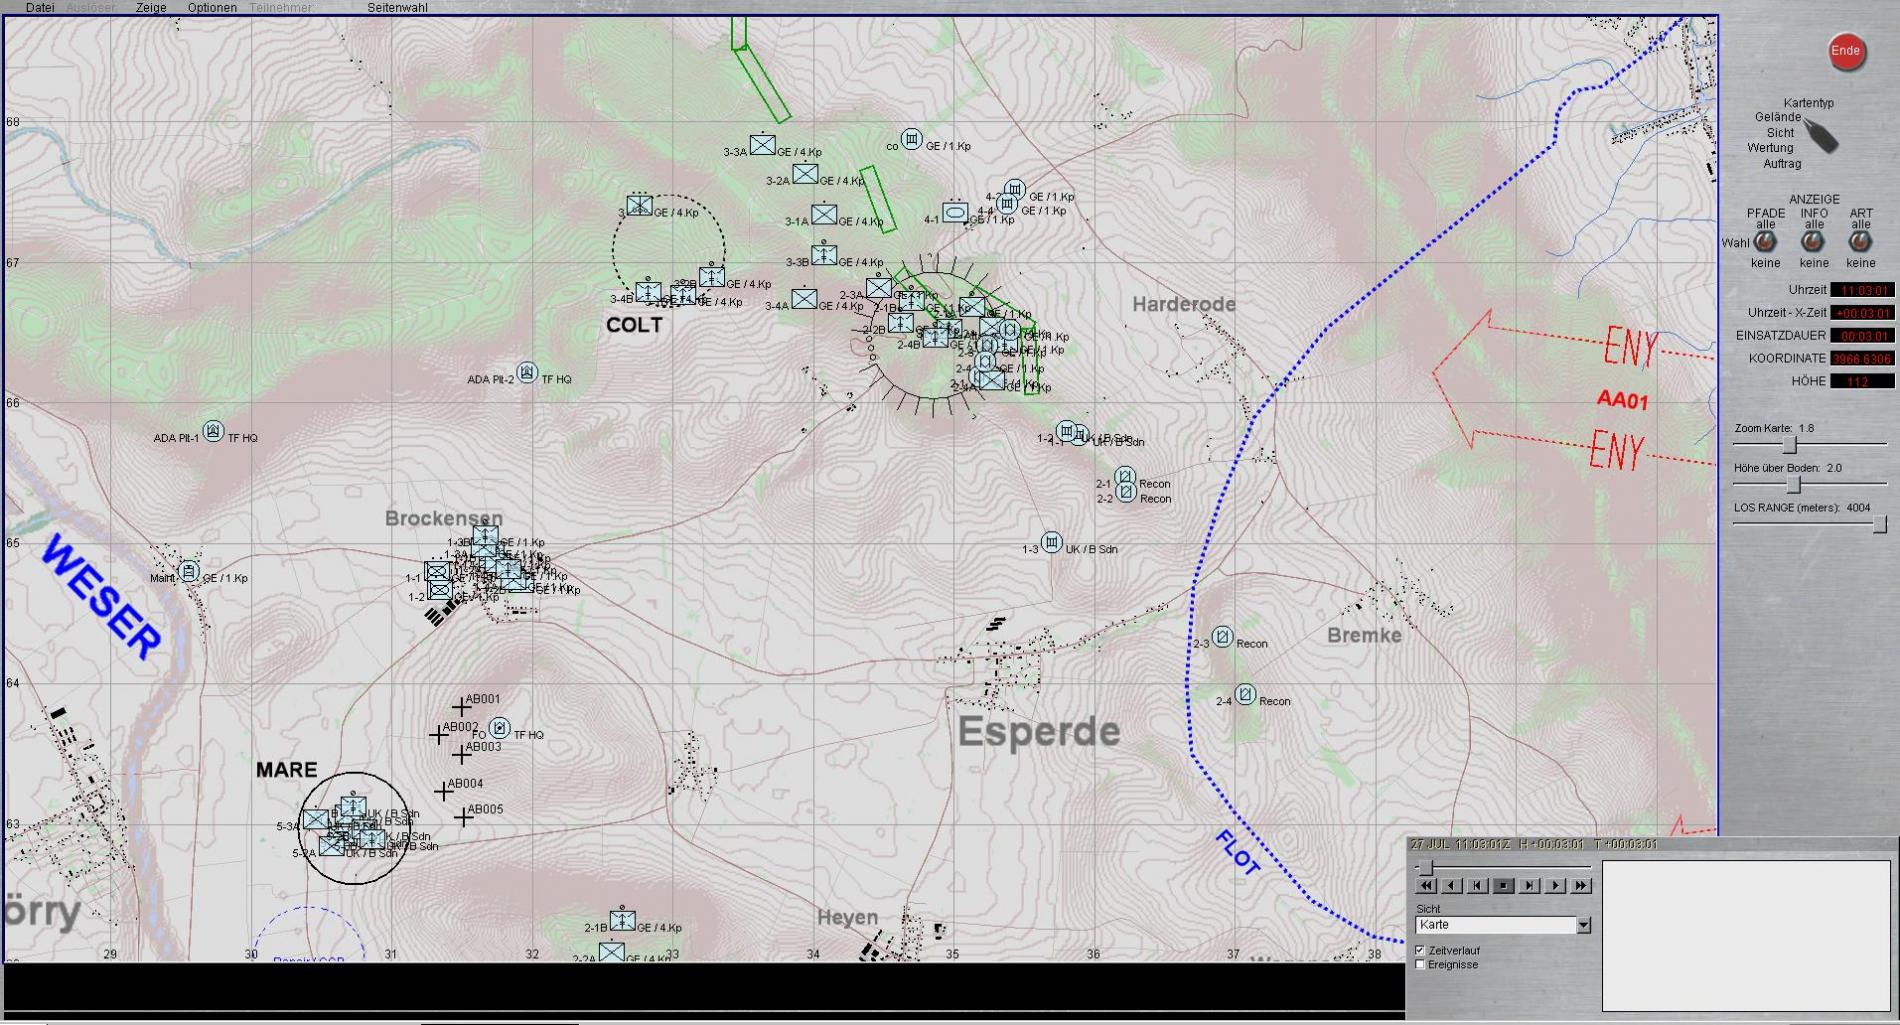Step to the next frame

click(x=1529, y=885)
